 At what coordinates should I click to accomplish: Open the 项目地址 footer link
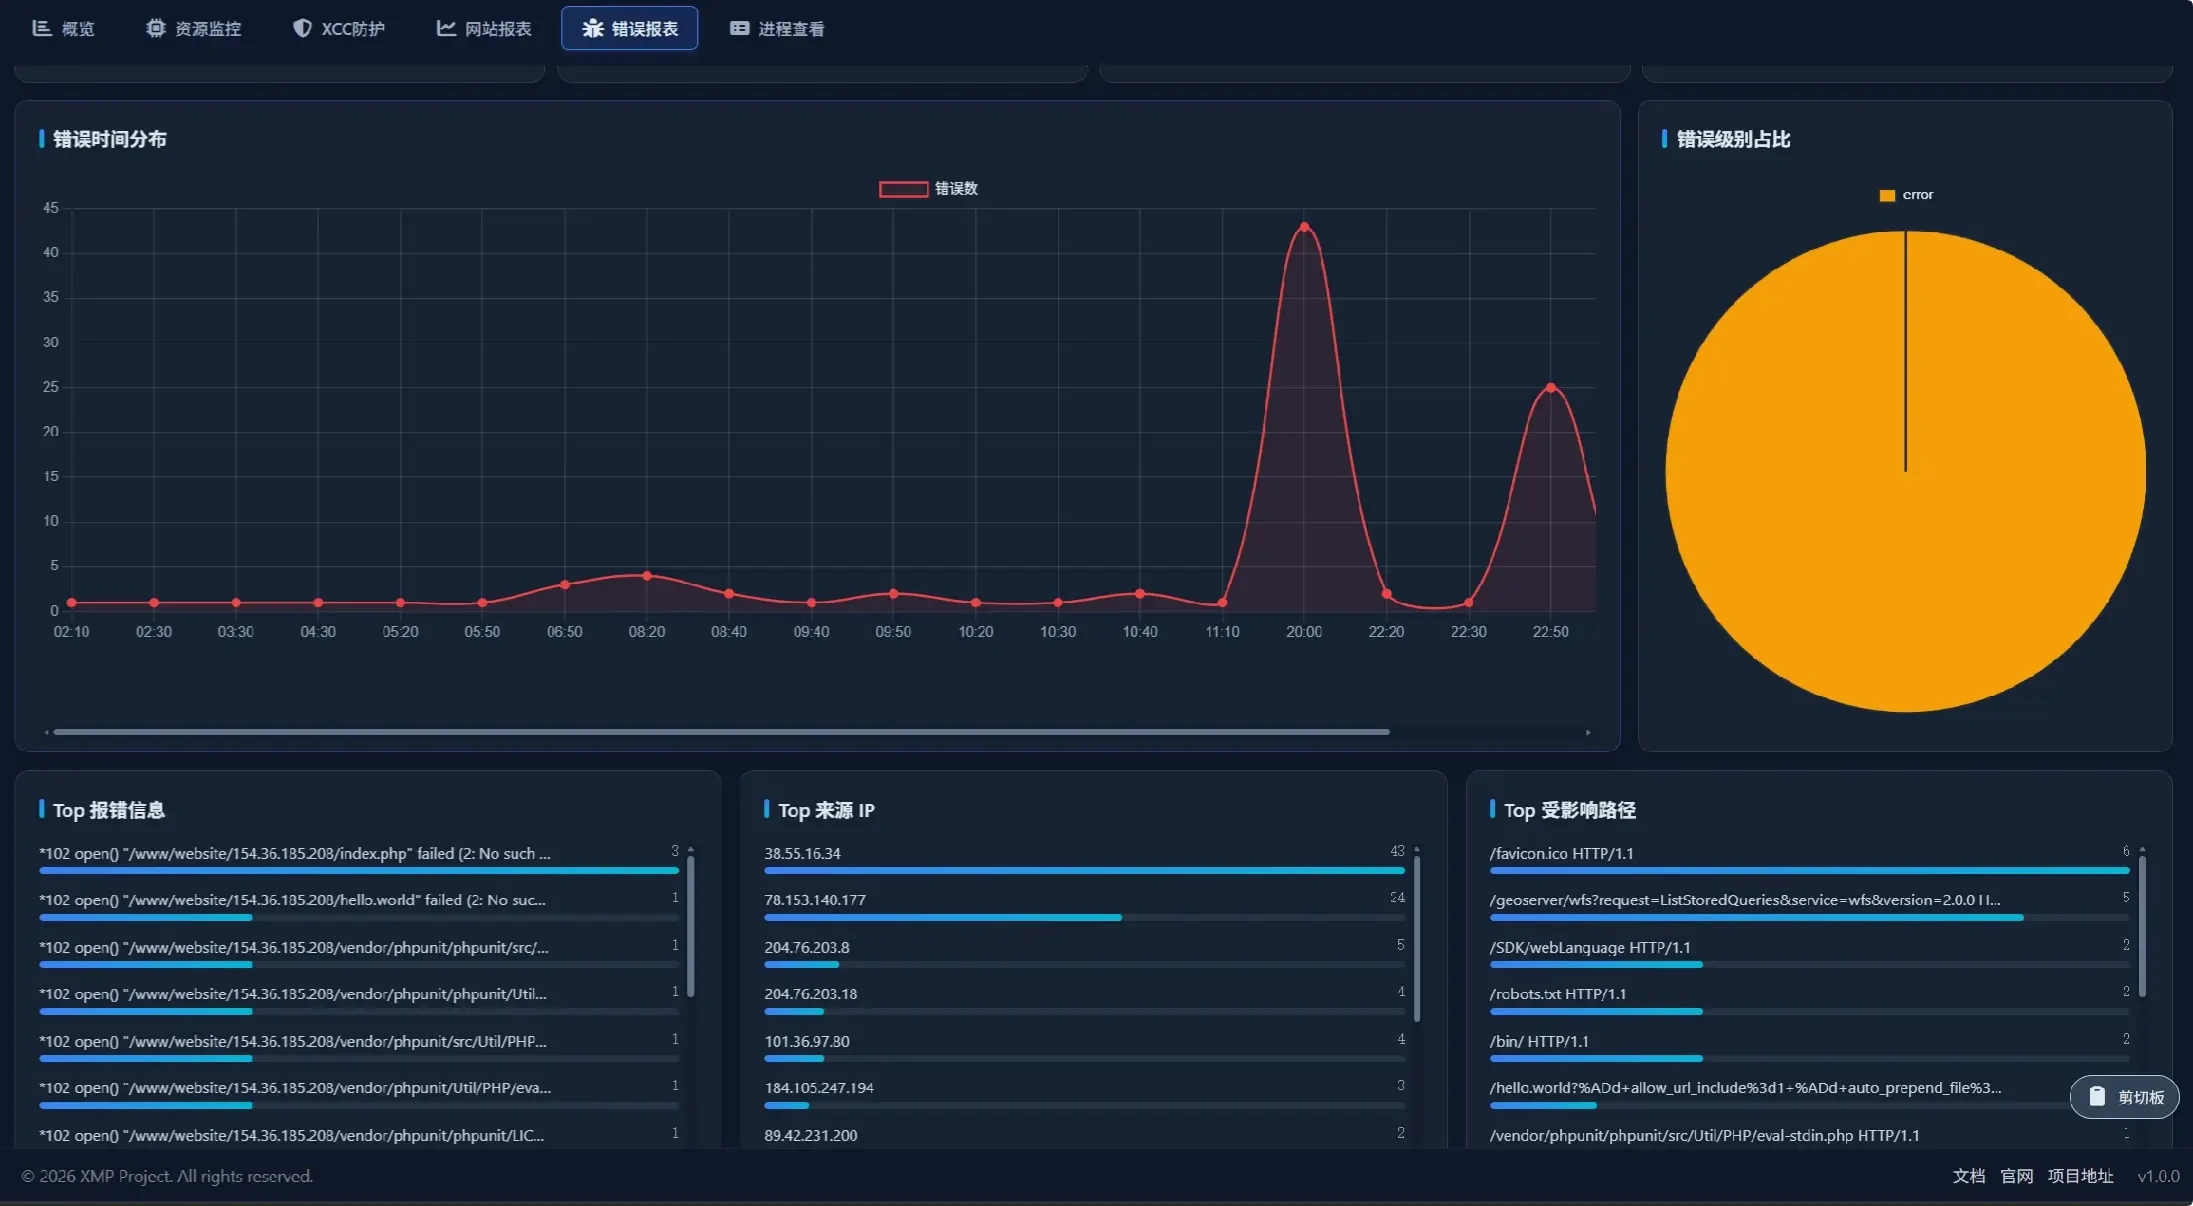pyautogui.click(x=2080, y=1176)
